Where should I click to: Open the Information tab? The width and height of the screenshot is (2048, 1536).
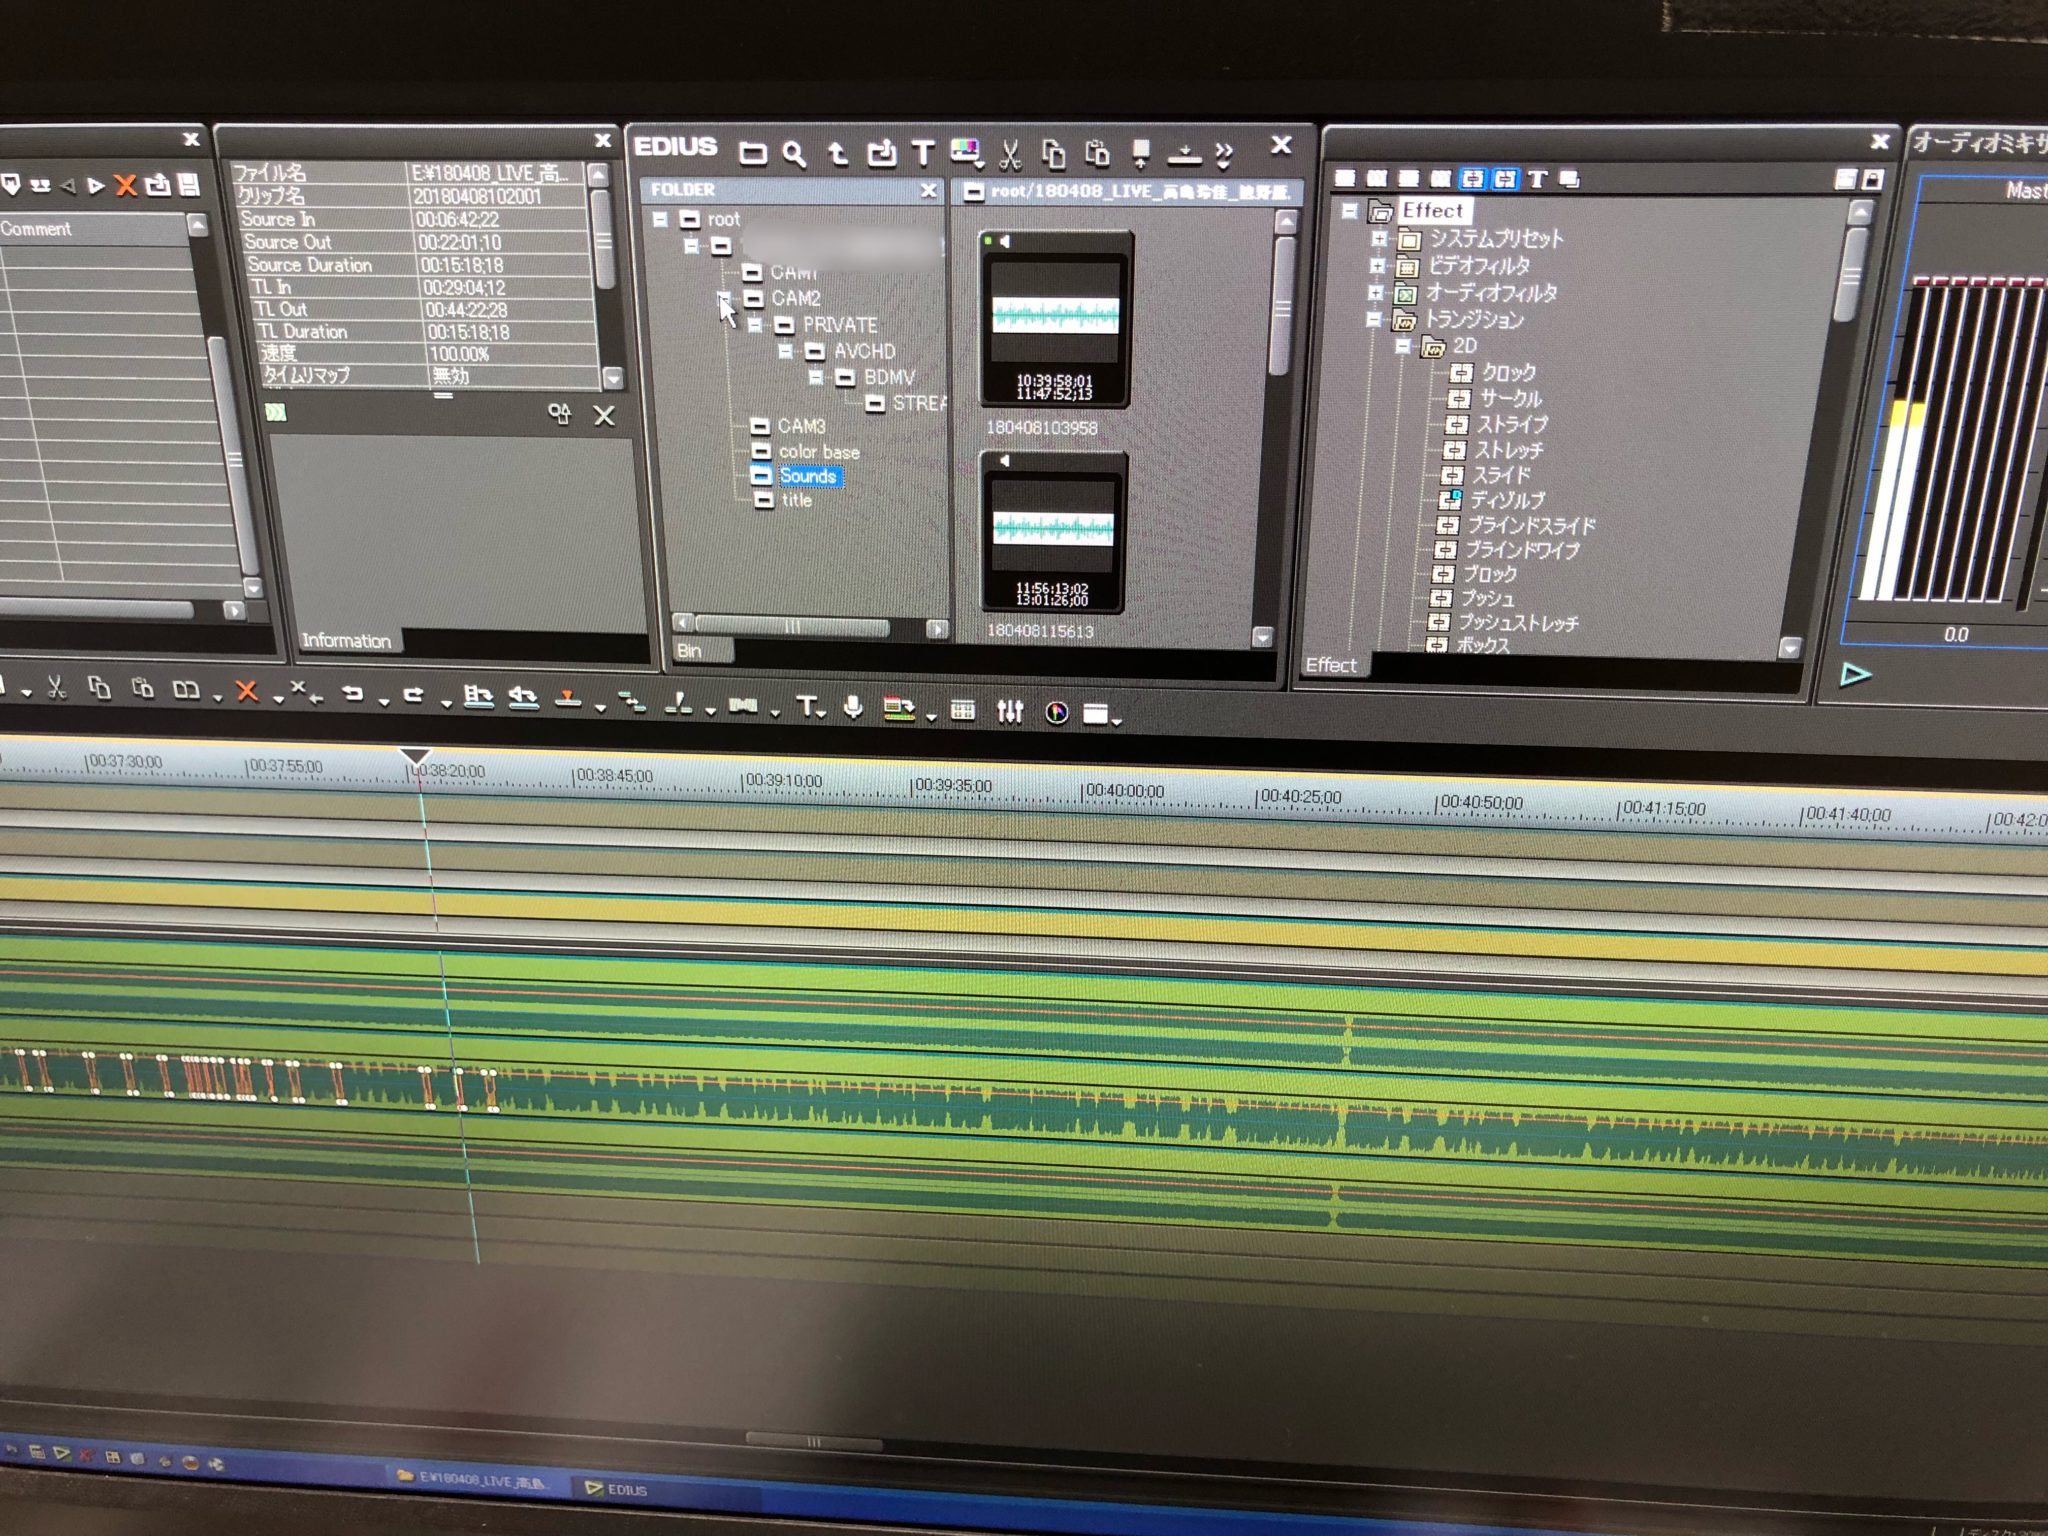click(346, 641)
